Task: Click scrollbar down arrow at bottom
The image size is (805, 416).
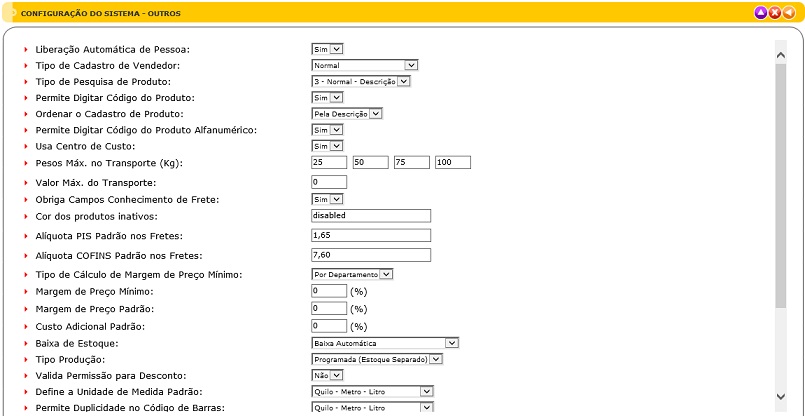Action: pos(781,397)
